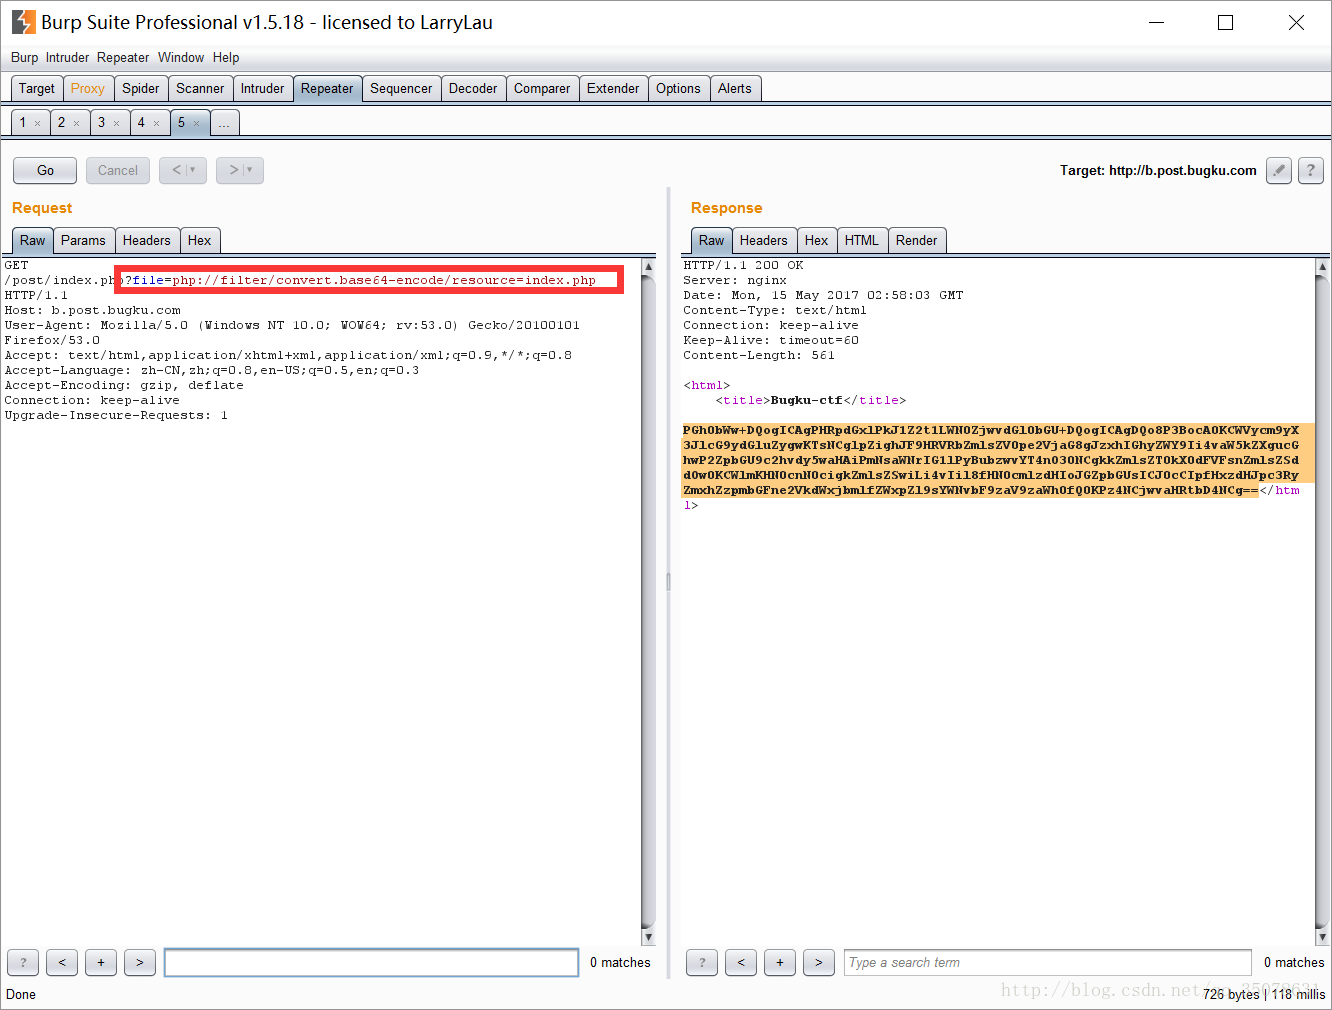Open the response Headers tab
Image resolution: width=1332 pixels, height=1010 pixels.
764,240
